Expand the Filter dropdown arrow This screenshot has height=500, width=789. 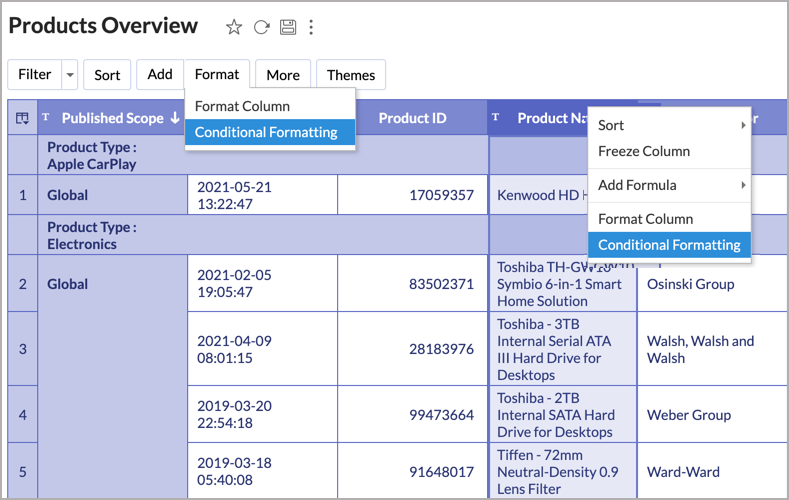click(70, 75)
